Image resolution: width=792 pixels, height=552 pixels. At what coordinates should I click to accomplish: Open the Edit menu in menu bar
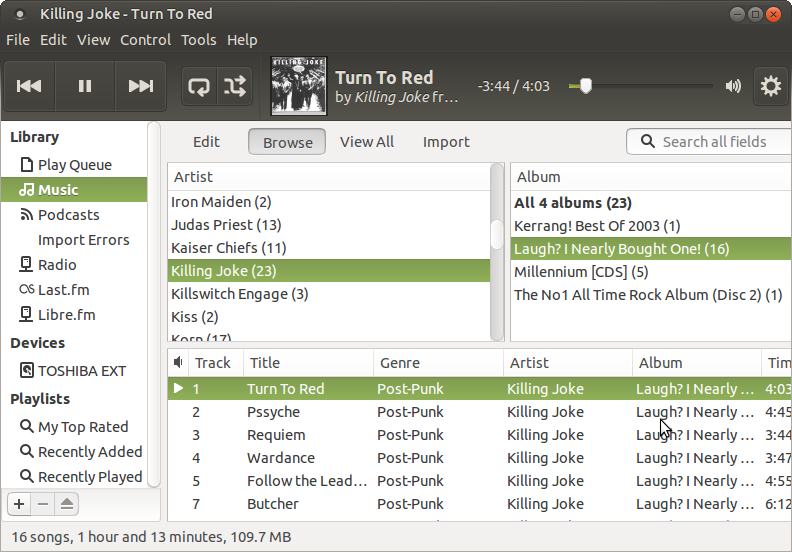[53, 40]
